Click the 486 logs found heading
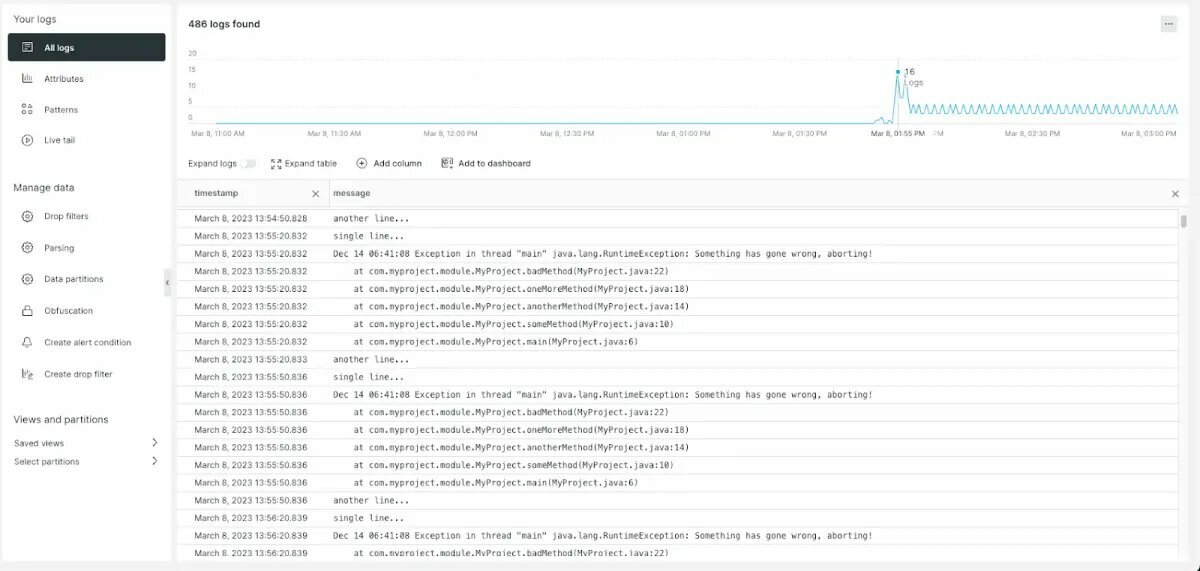 pyautogui.click(x=224, y=24)
